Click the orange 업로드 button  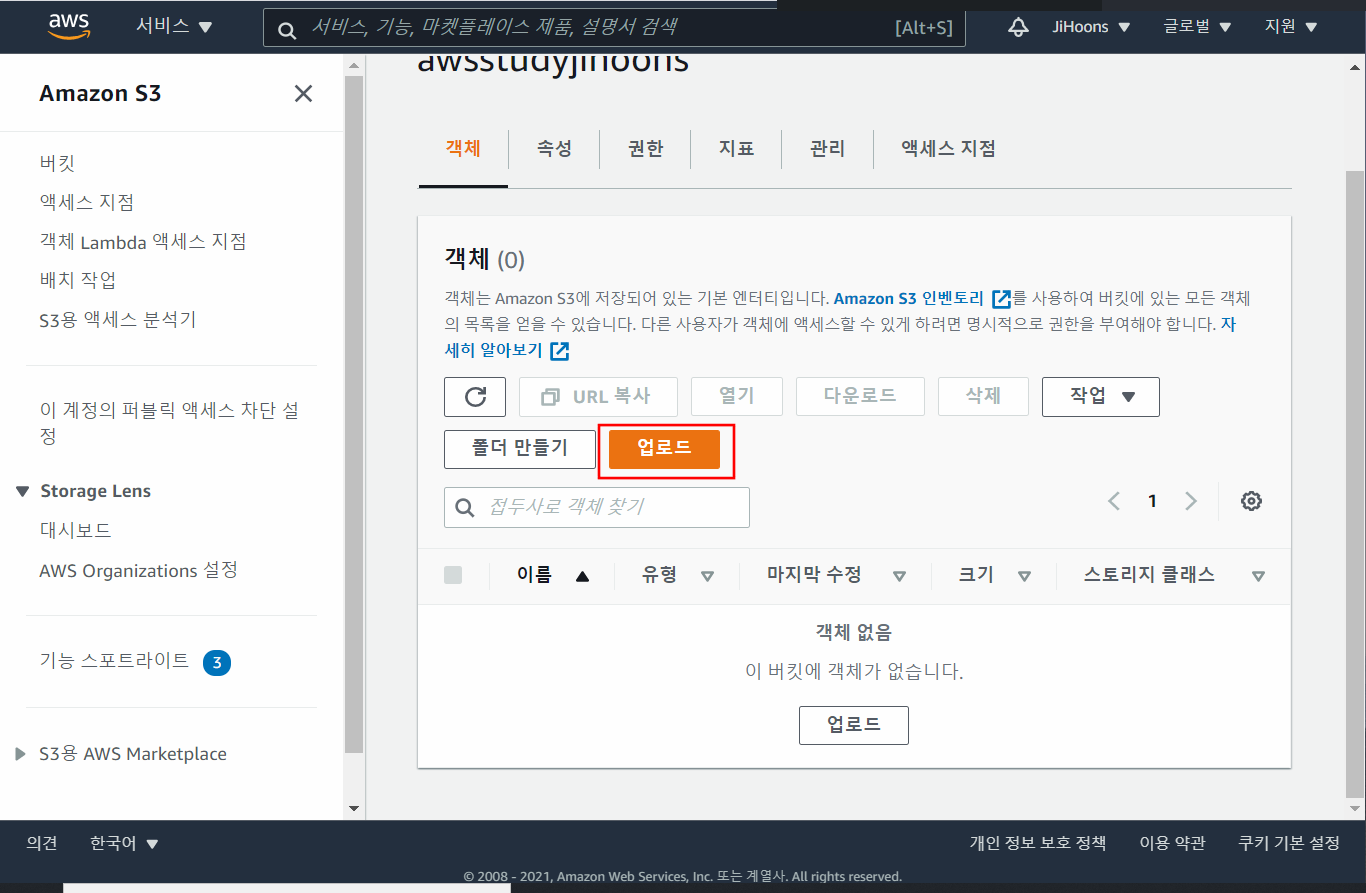point(665,449)
